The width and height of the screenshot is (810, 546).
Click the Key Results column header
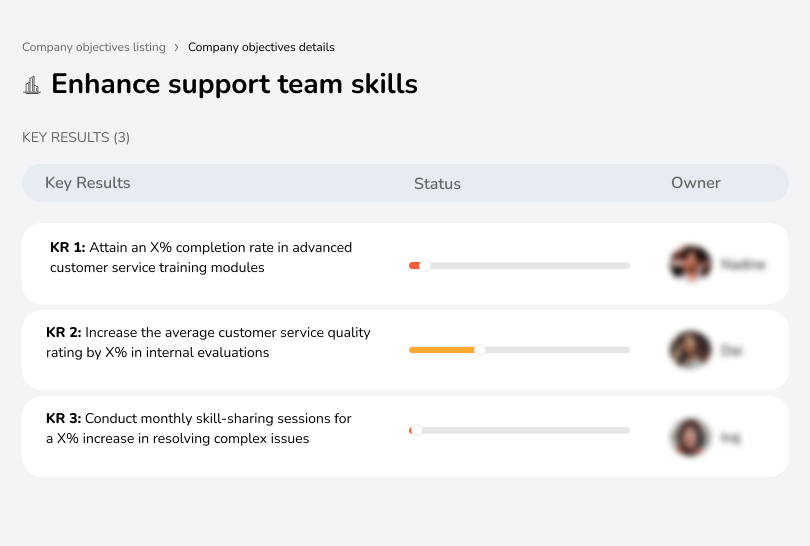[x=87, y=183]
